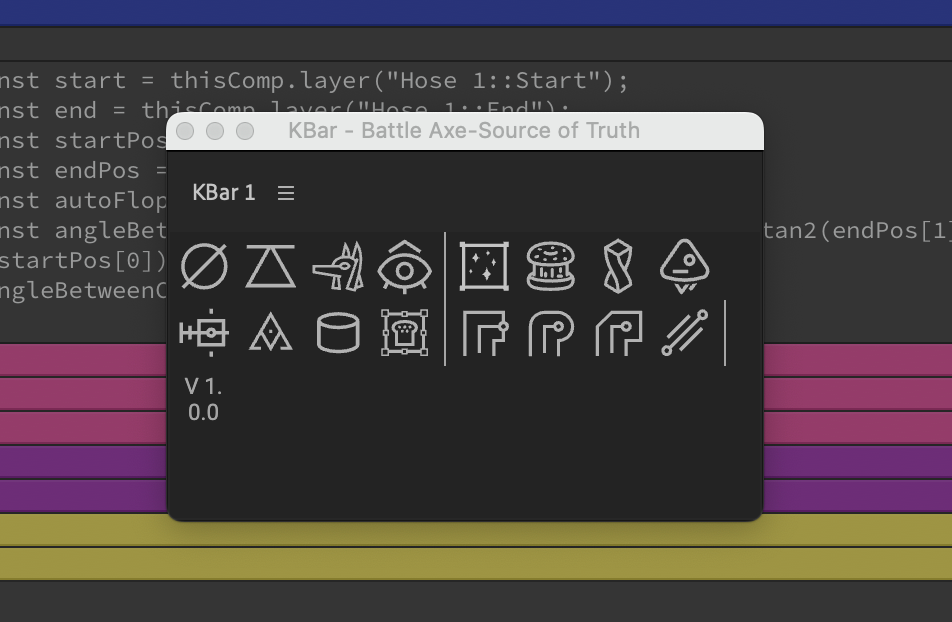Click the rounded hose bend icon
Screen dimensions: 952x622
(551, 333)
